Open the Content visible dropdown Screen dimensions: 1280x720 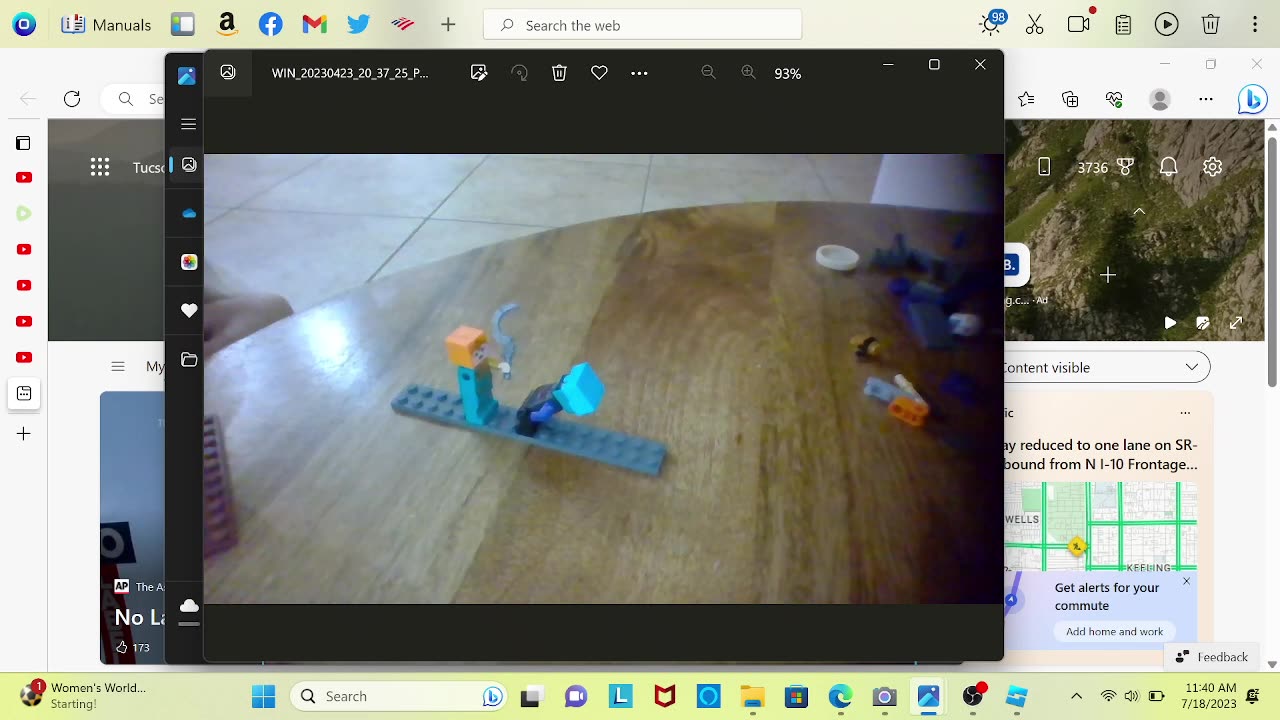click(x=1107, y=367)
